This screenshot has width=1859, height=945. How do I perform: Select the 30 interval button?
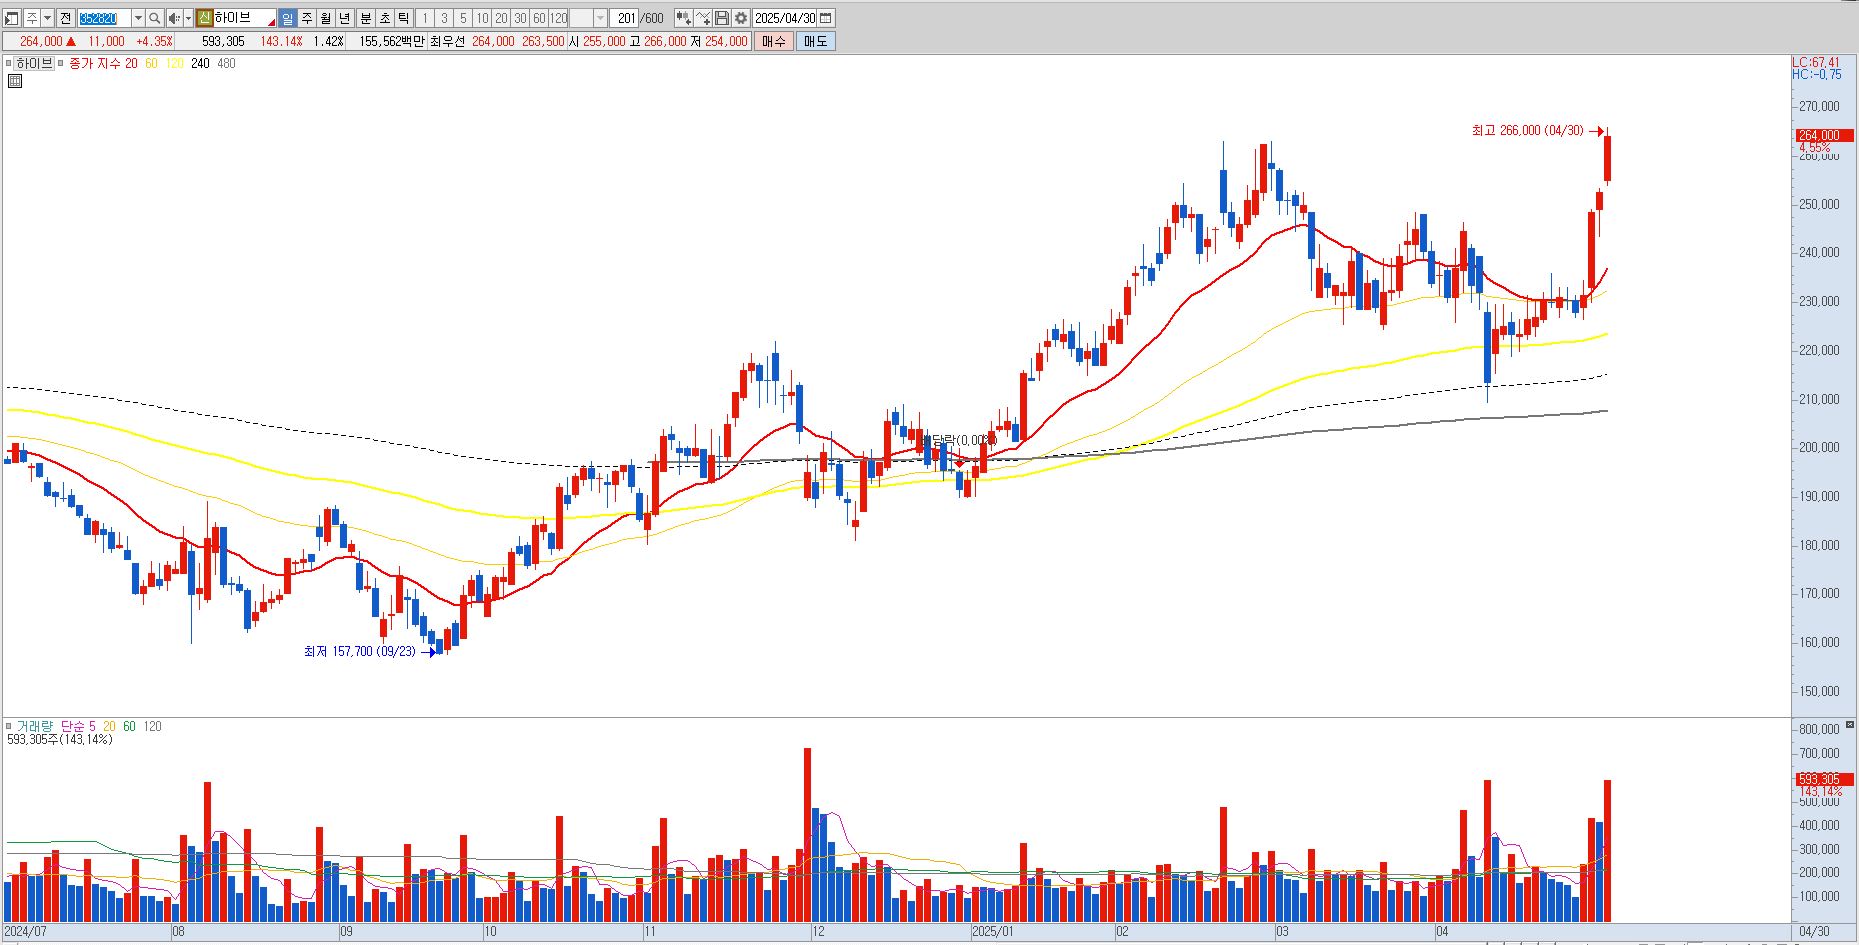click(x=520, y=18)
